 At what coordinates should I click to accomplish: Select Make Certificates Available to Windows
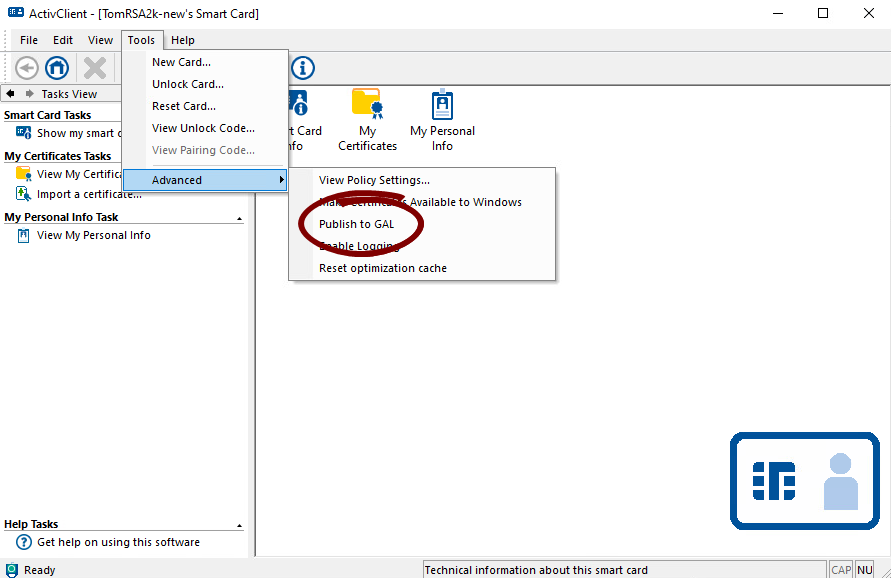(422, 202)
